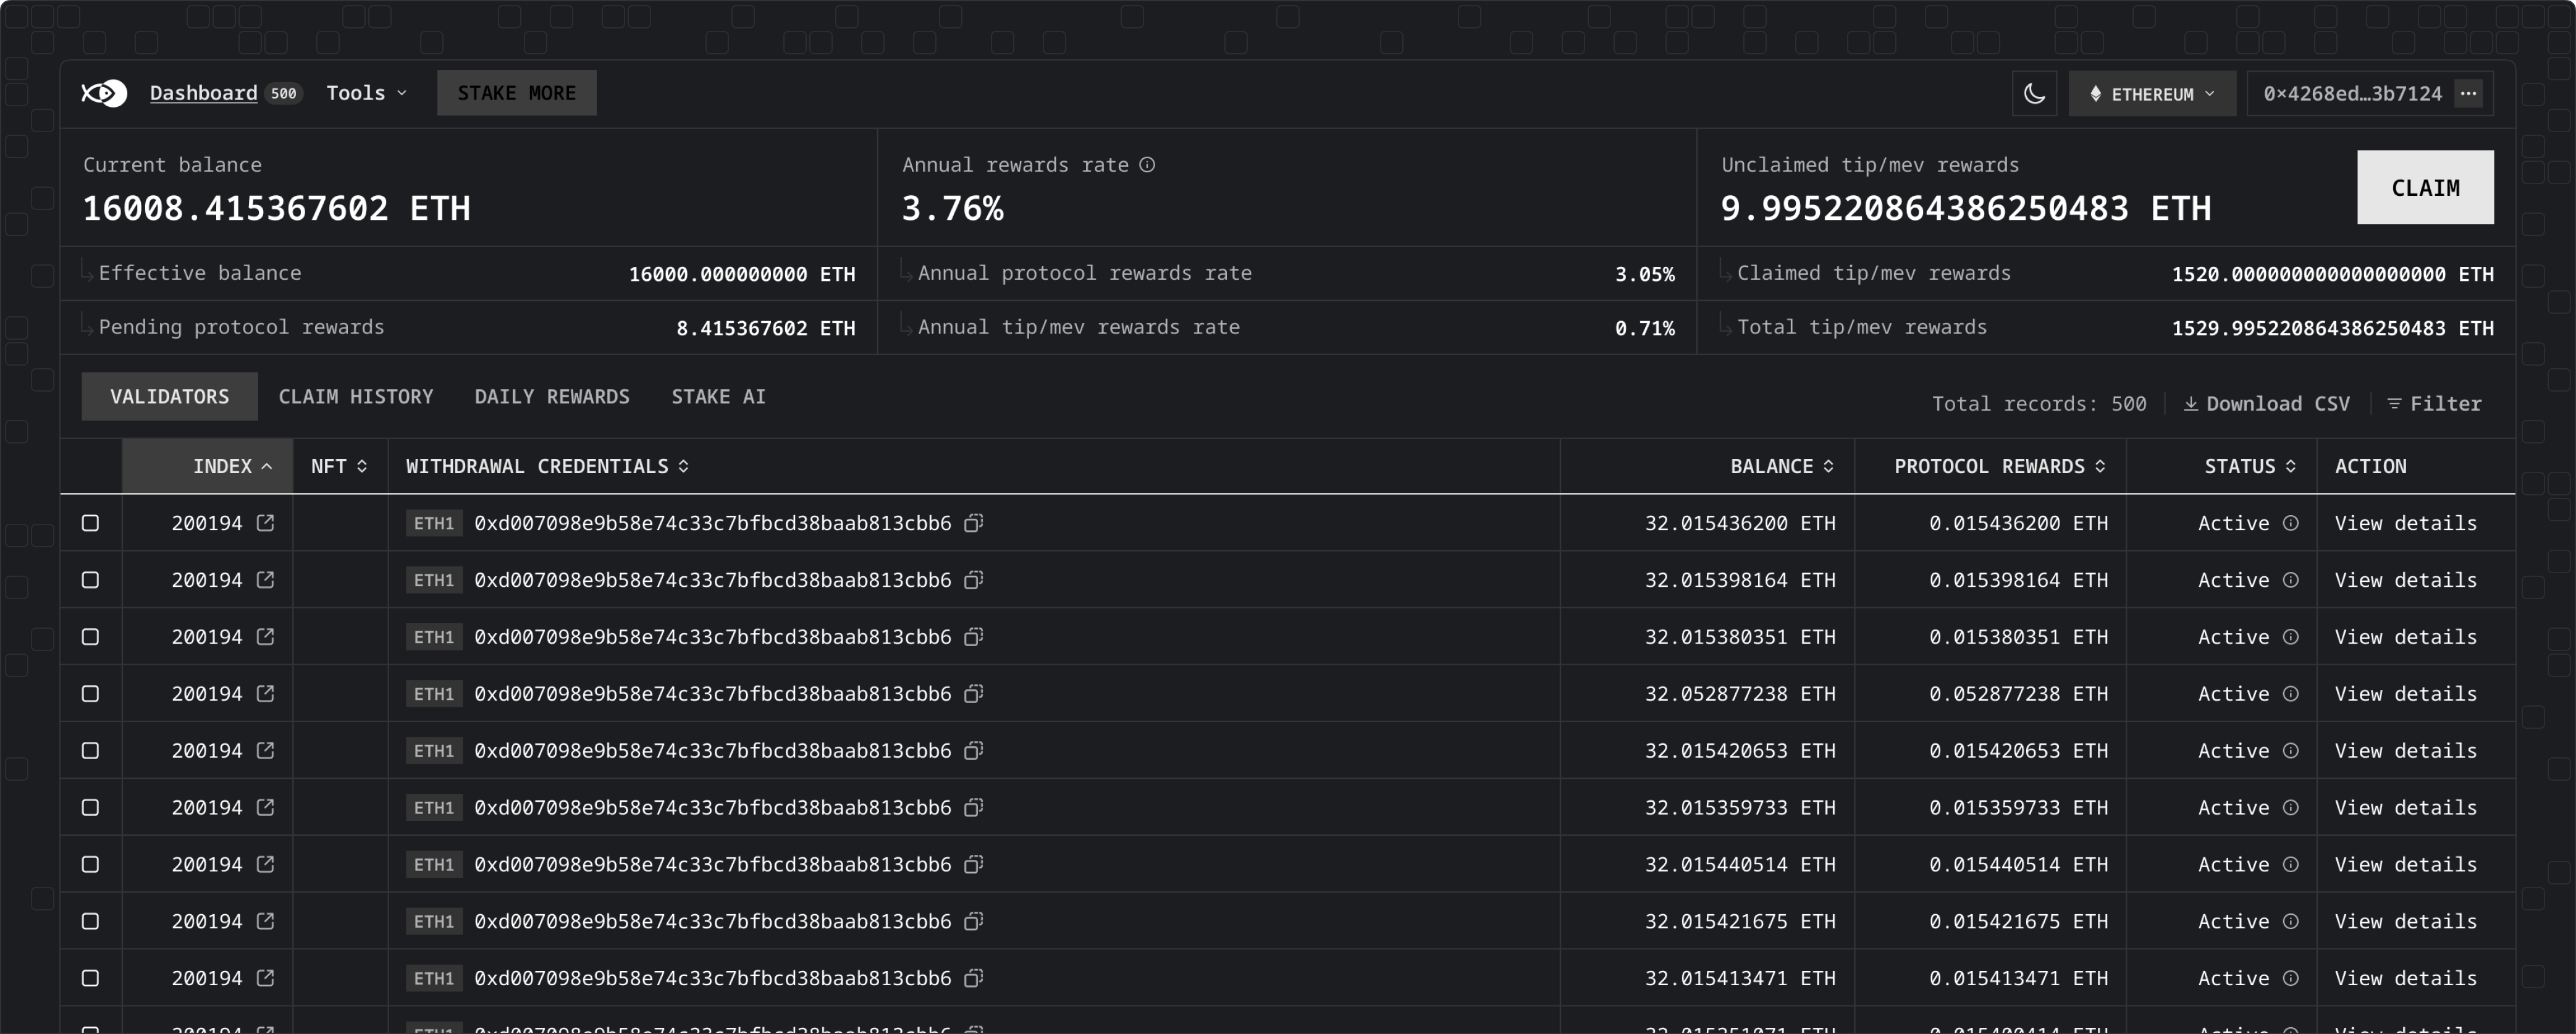Select the checkbox on the first validator row
The width and height of the screenshot is (2576, 1034).
click(90, 523)
